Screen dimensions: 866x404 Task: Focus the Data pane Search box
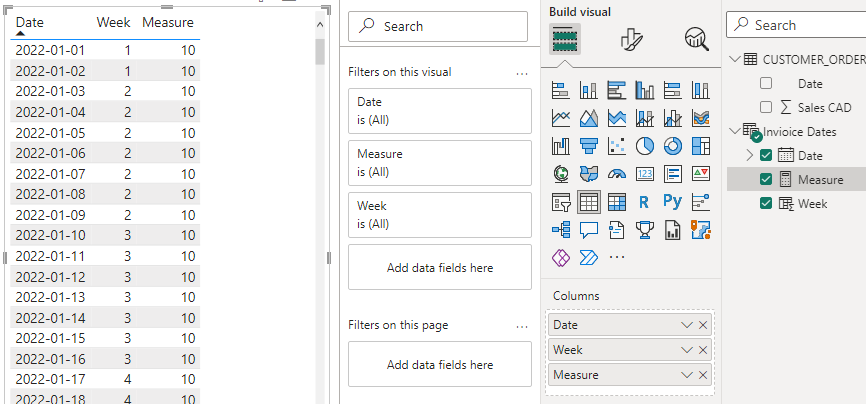click(796, 25)
